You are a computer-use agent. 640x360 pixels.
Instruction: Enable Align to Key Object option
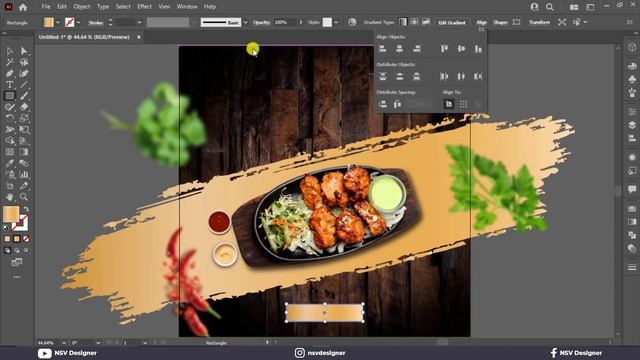(478, 104)
